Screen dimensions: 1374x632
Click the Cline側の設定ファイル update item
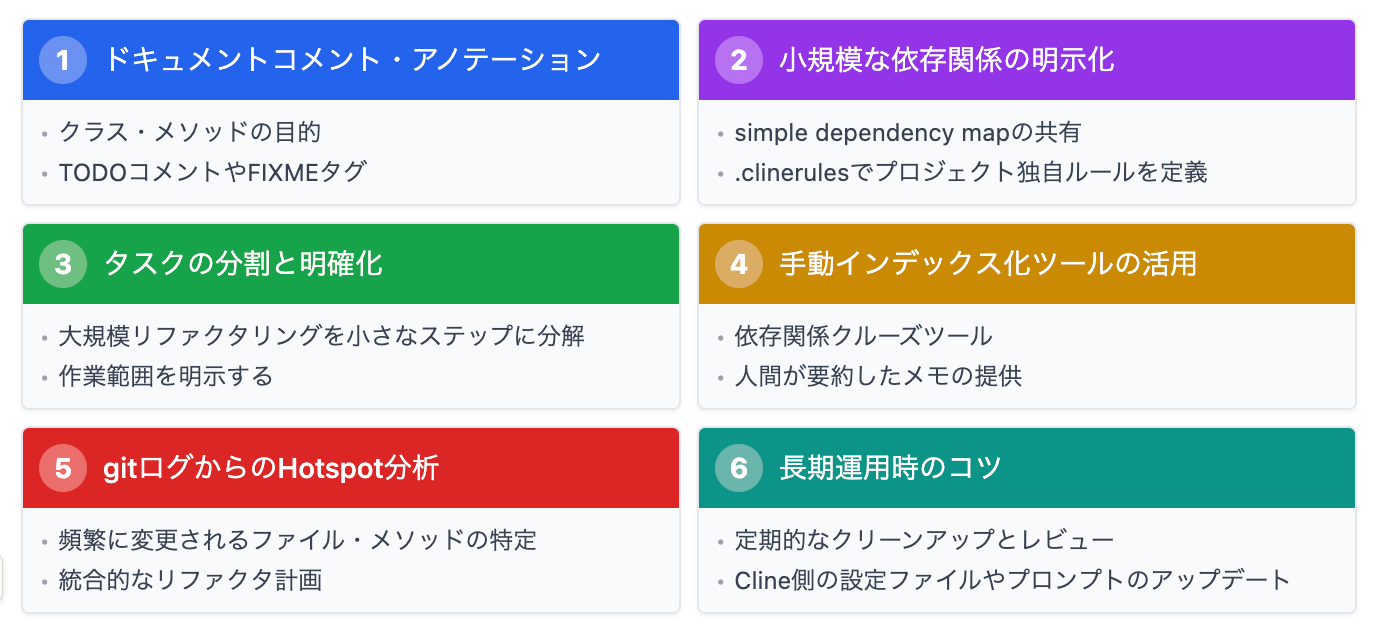pyautogui.click(x=1012, y=580)
